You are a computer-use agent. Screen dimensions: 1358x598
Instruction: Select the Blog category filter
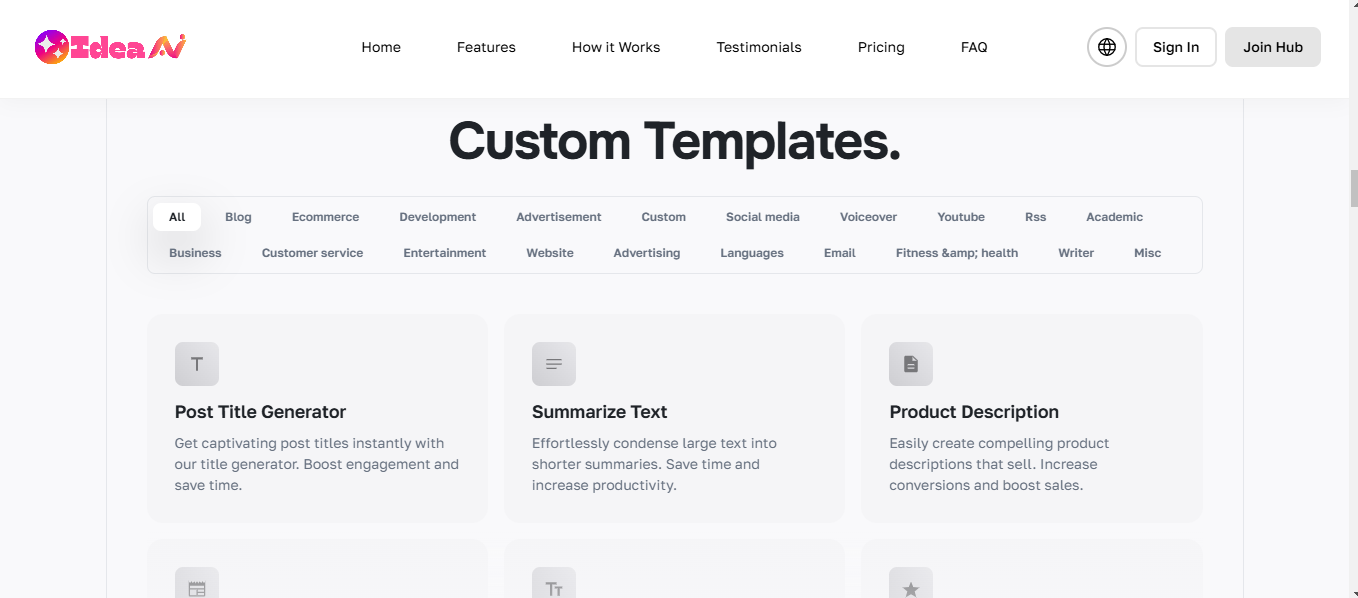pos(238,217)
